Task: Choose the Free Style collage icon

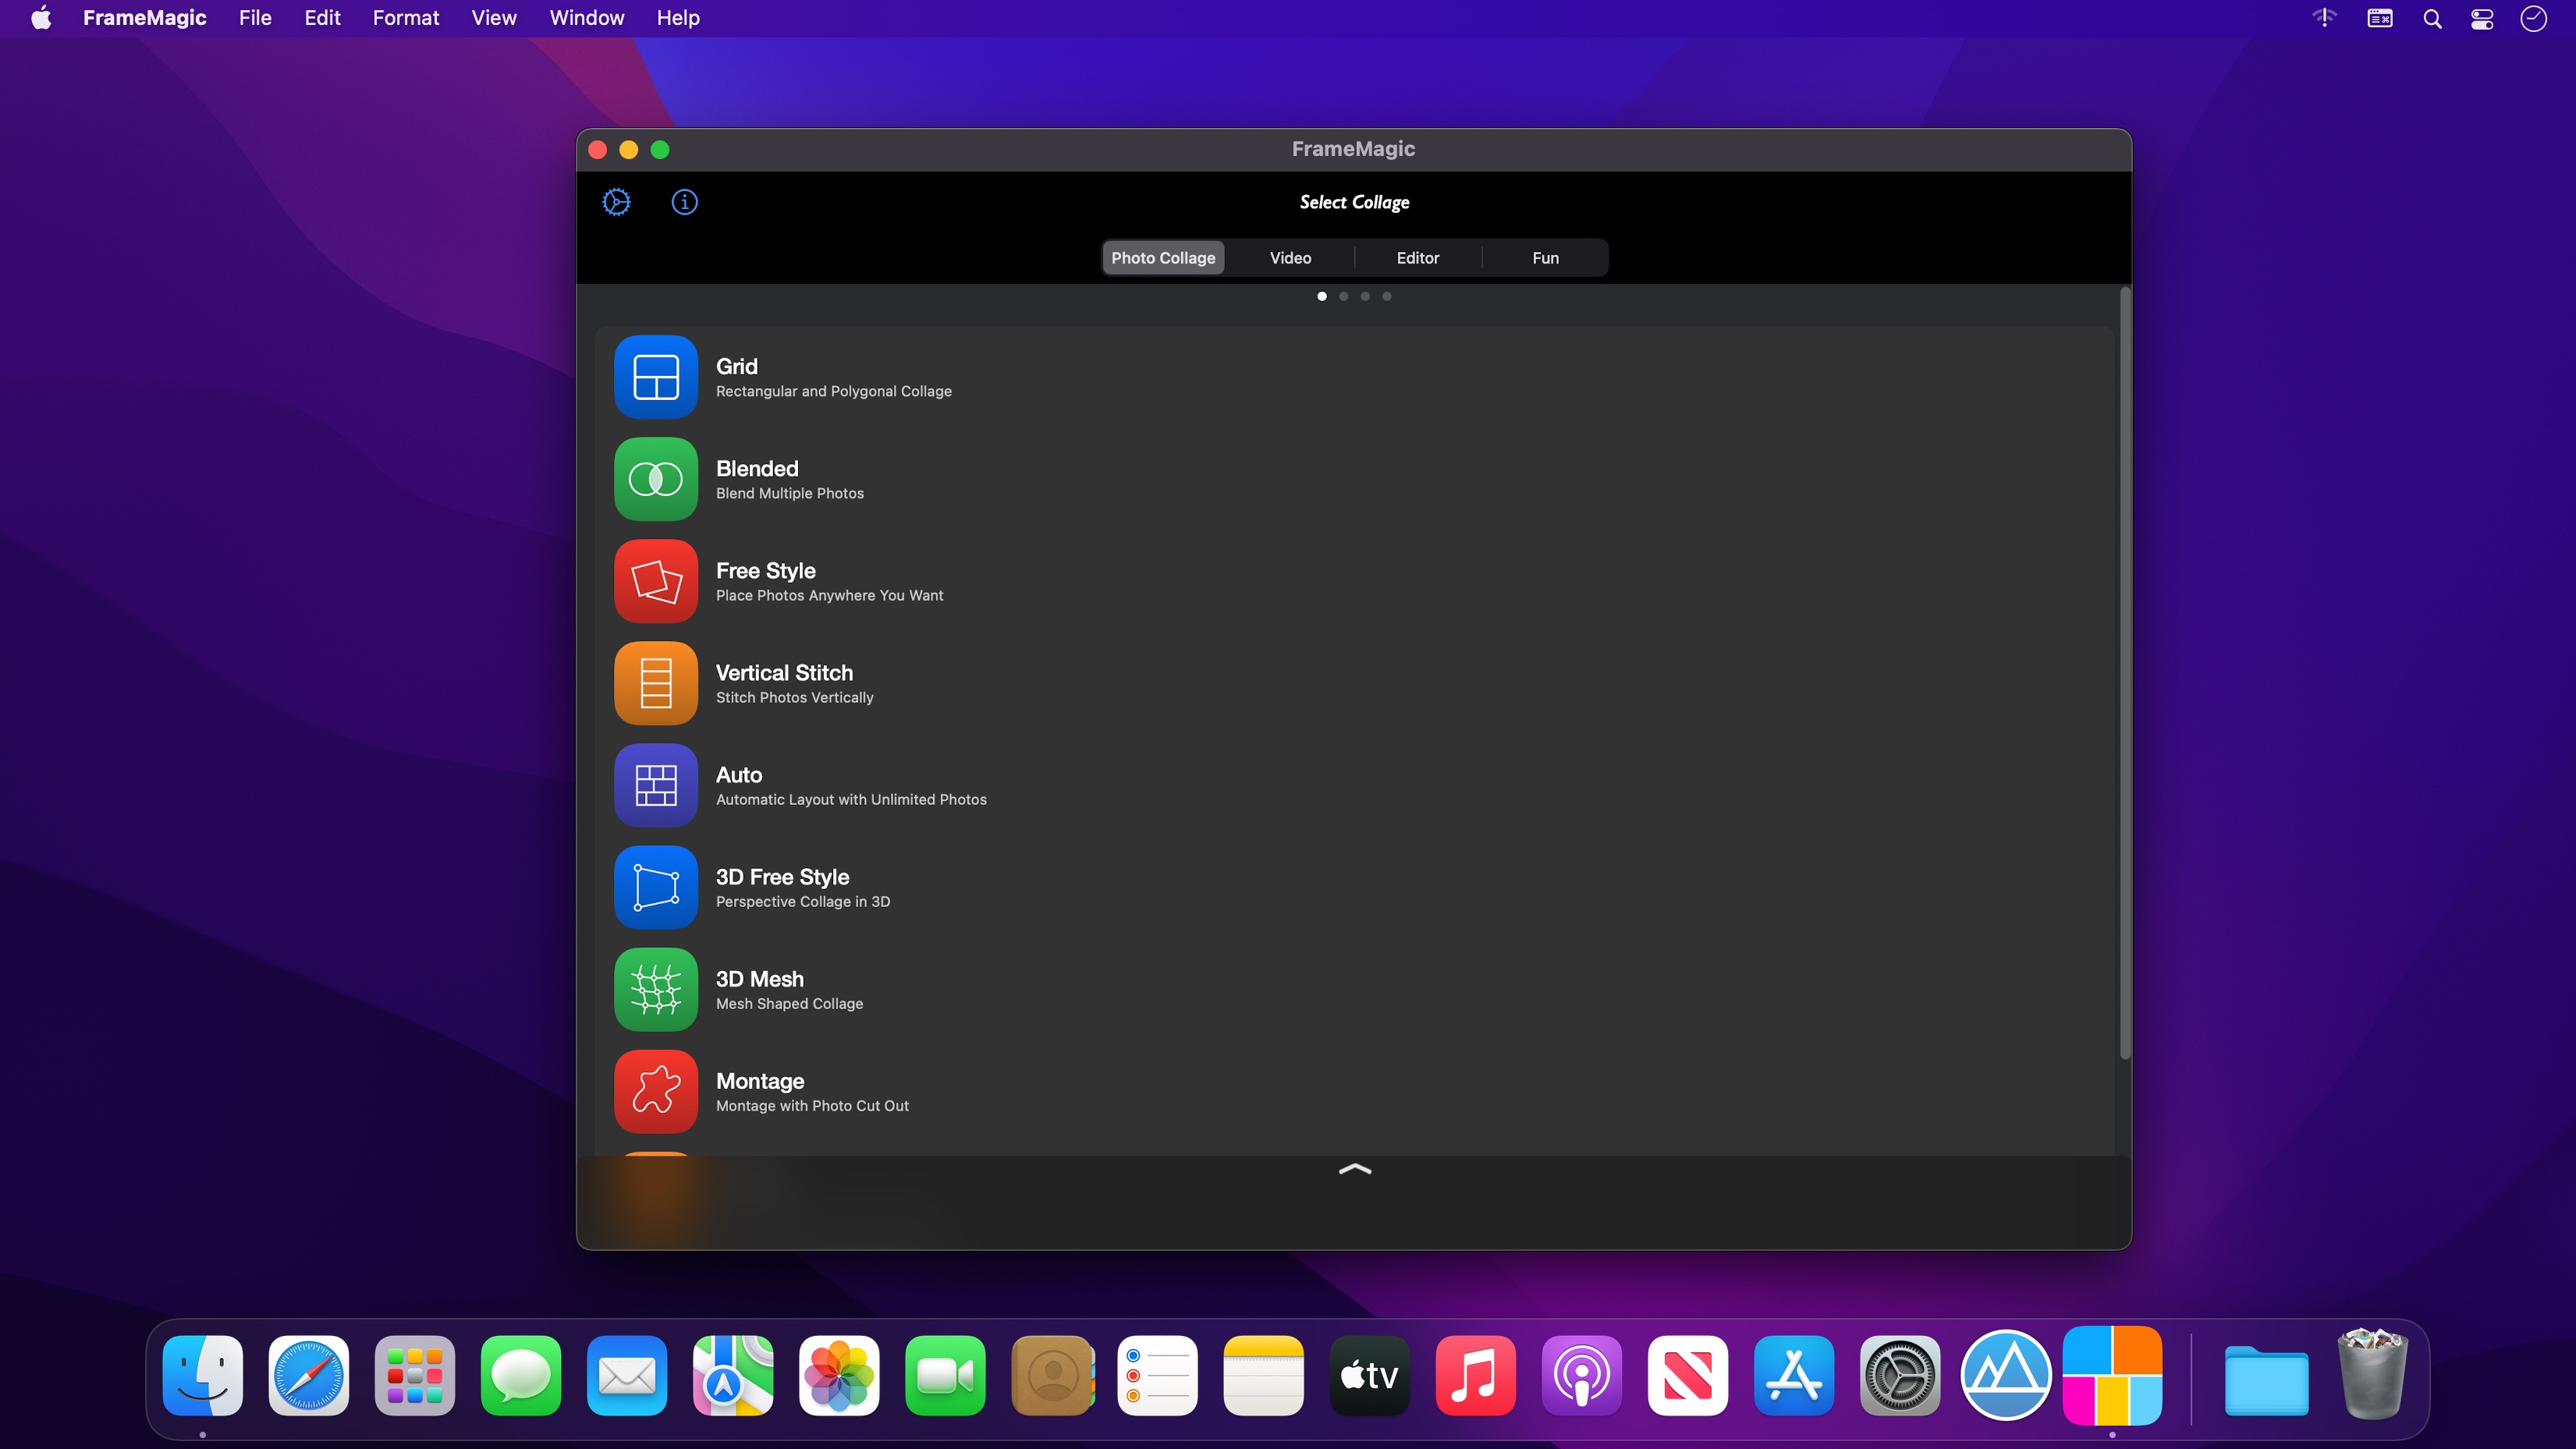Action: click(x=656, y=581)
